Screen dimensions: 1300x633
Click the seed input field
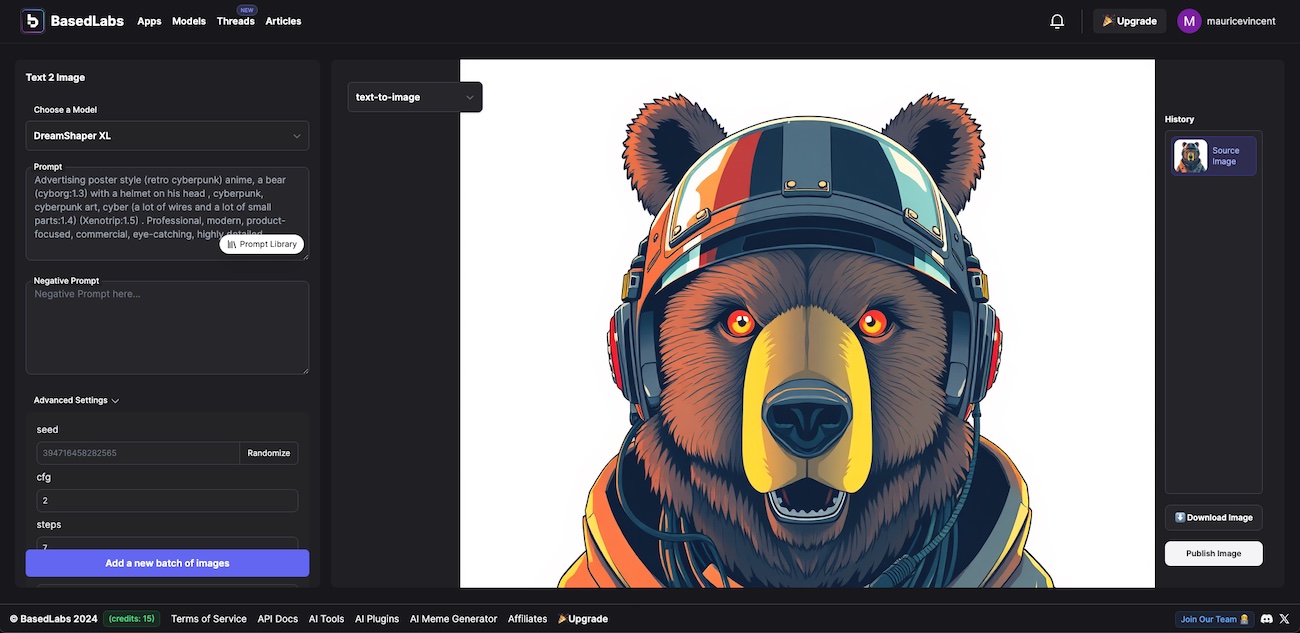click(x=138, y=453)
